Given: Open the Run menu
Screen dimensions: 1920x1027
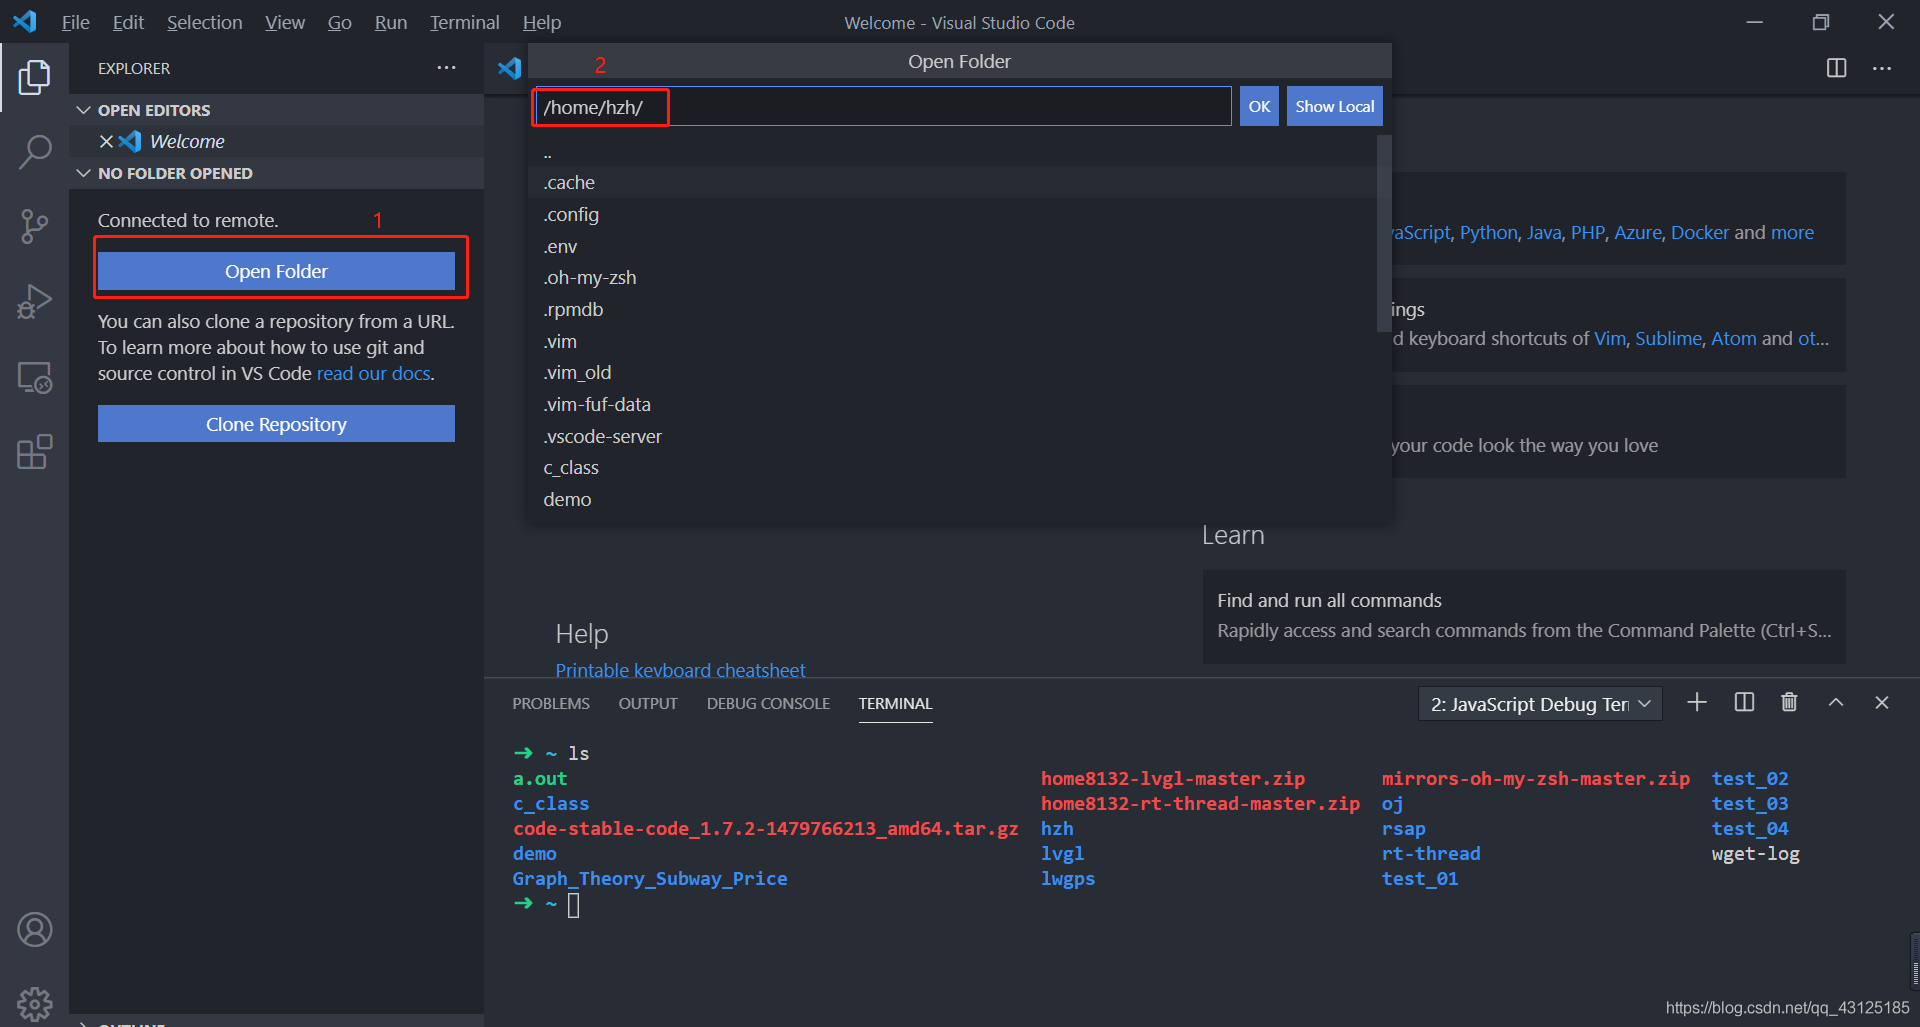Looking at the screenshot, I should point(391,22).
